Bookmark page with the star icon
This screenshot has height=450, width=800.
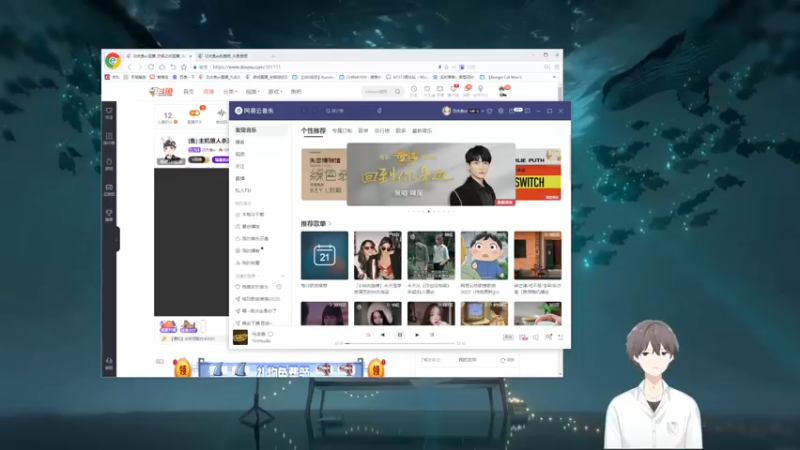click(x=184, y=67)
